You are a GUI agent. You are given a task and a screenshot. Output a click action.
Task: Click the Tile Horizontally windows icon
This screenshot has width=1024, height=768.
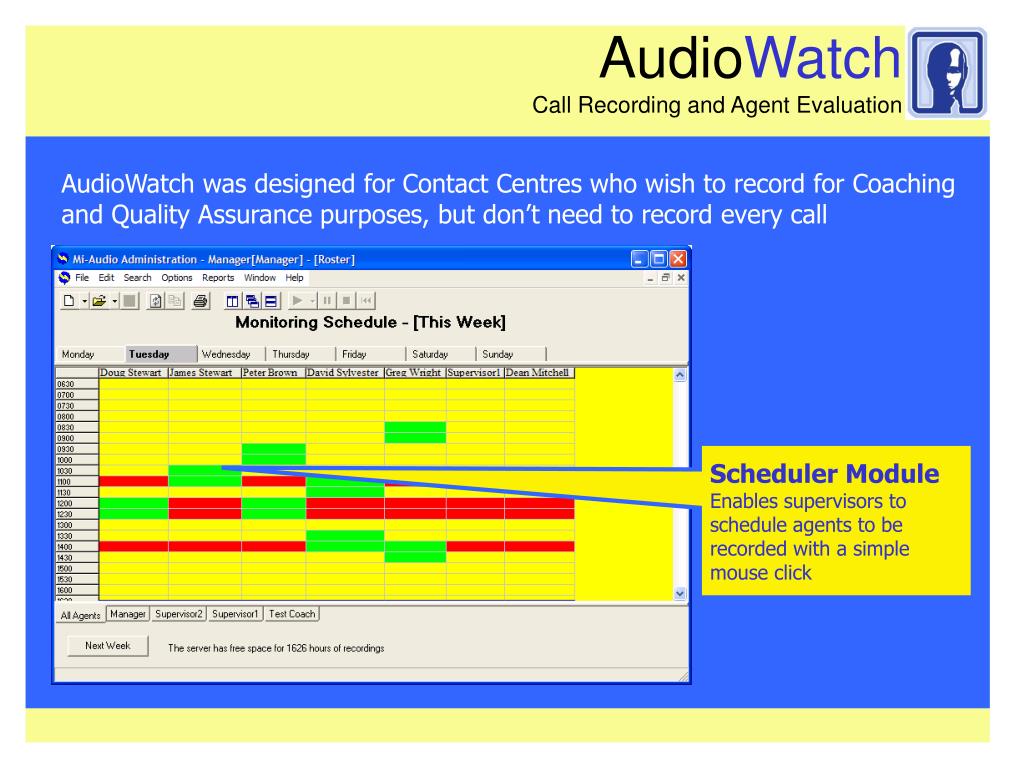271,300
